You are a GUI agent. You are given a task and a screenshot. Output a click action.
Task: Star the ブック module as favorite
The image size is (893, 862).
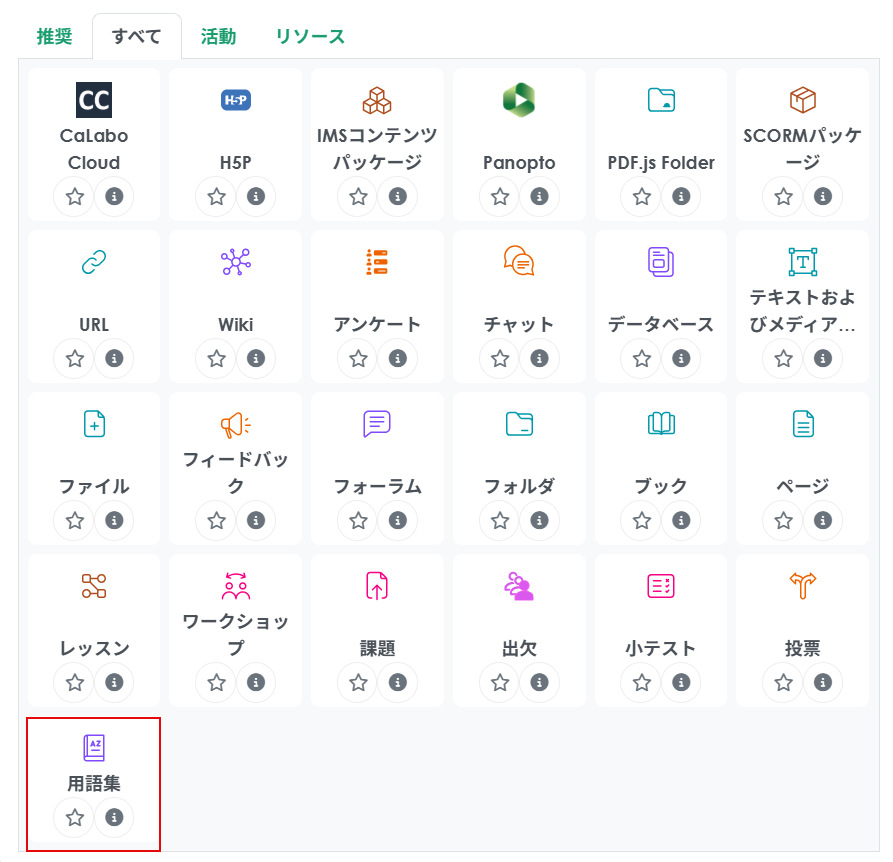click(x=642, y=521)
